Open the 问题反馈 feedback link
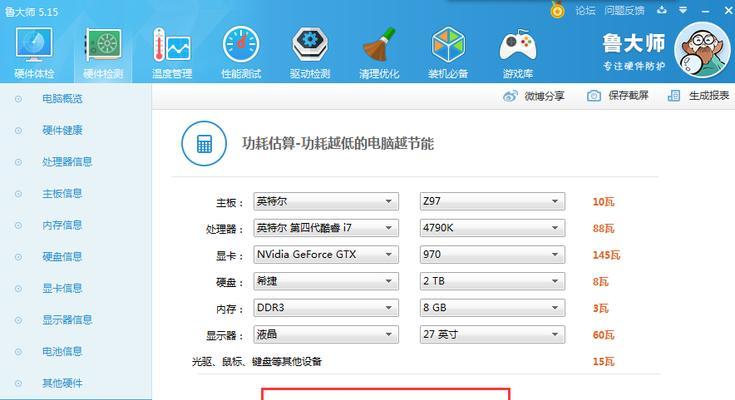 (x=624, y=10)
